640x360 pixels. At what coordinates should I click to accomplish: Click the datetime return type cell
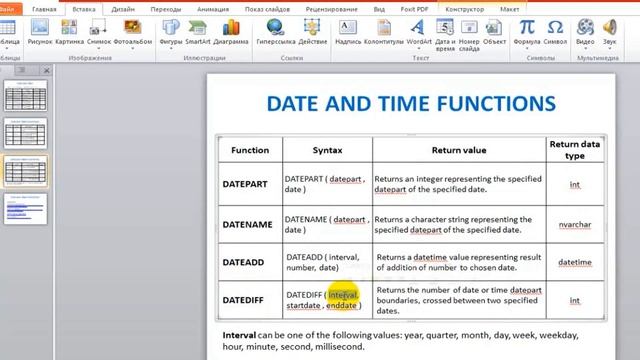pos(575,262)
